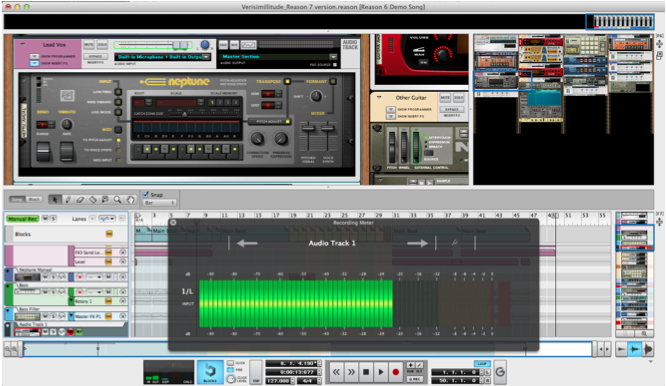The width and height of the screenshot is (666, 386).
Task: Select the arrow selection tool
Action: [x=54, y=199]
